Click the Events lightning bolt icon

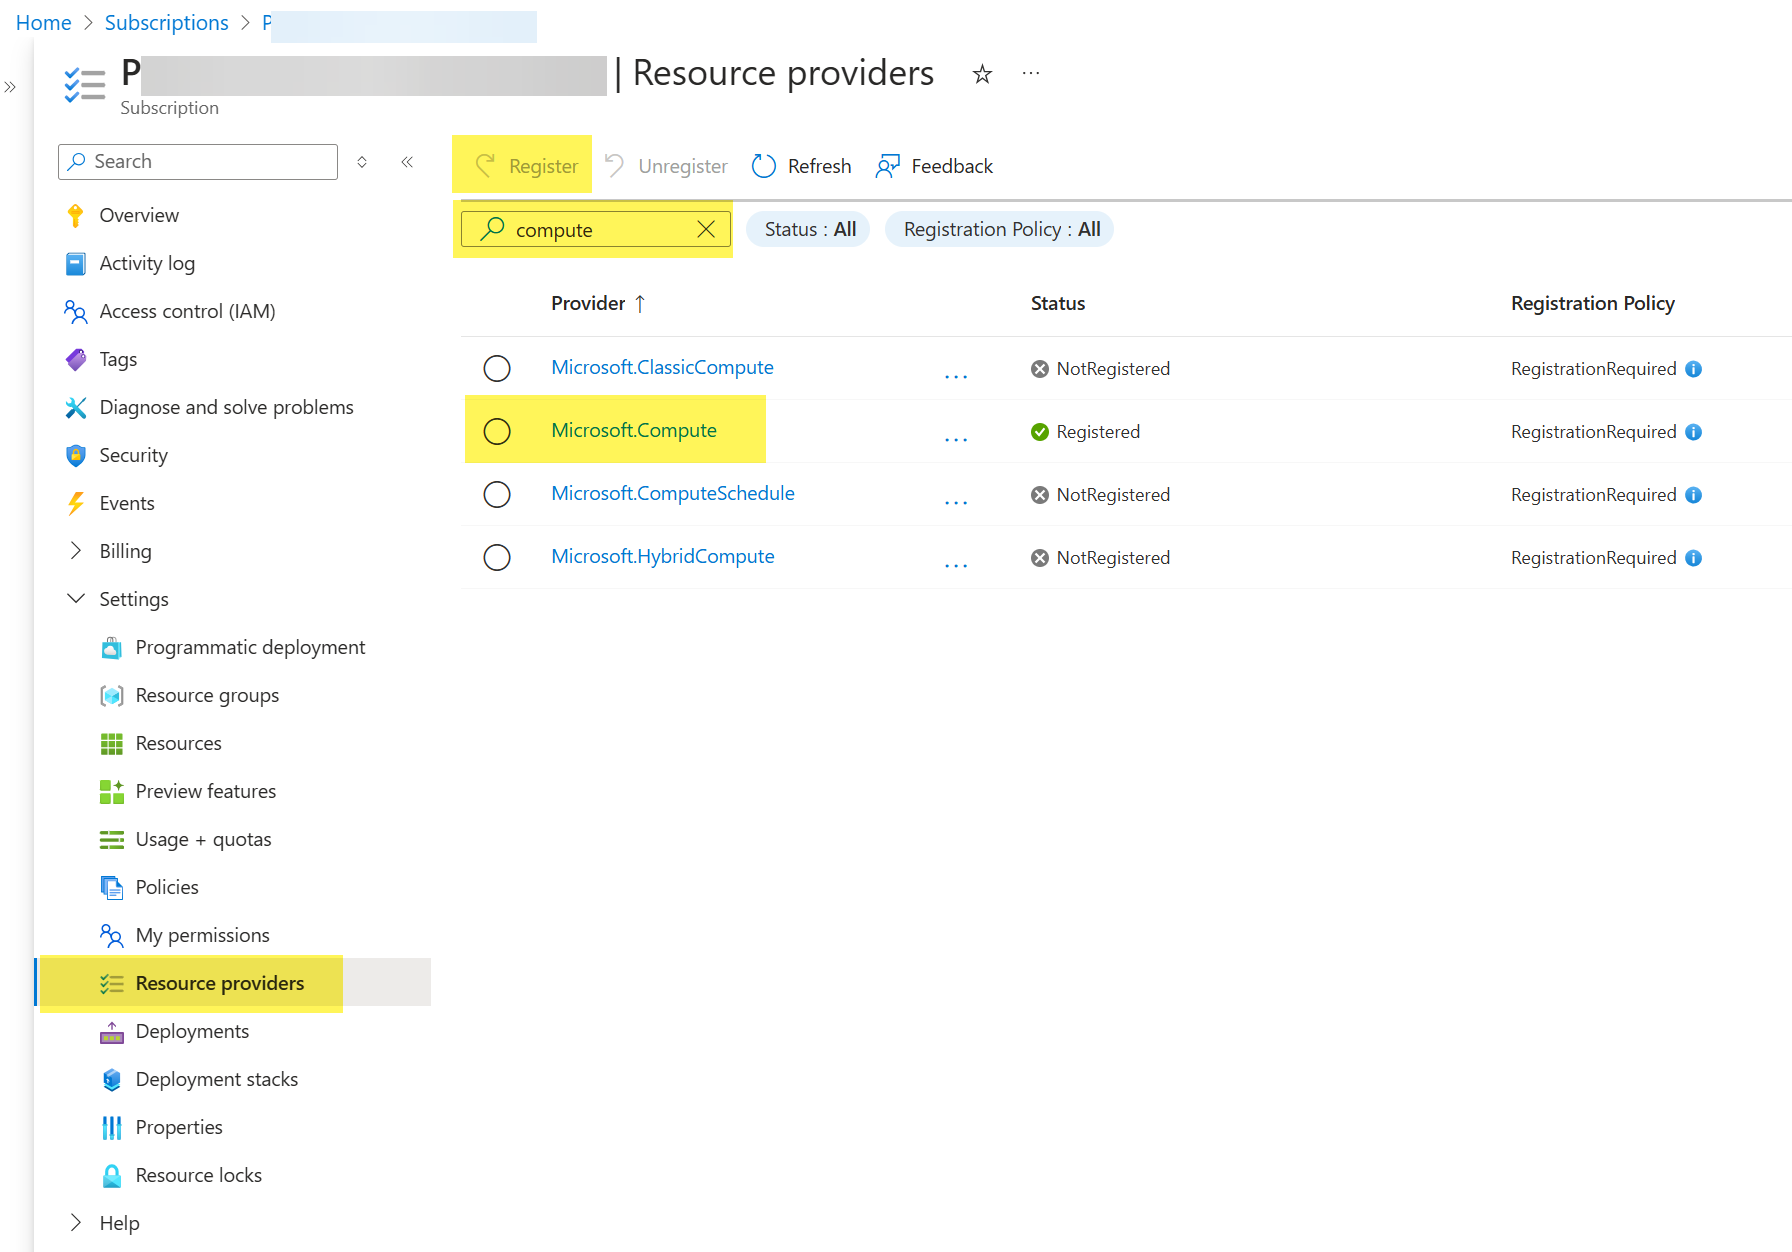pyautogui.click(x=75, y=503)
